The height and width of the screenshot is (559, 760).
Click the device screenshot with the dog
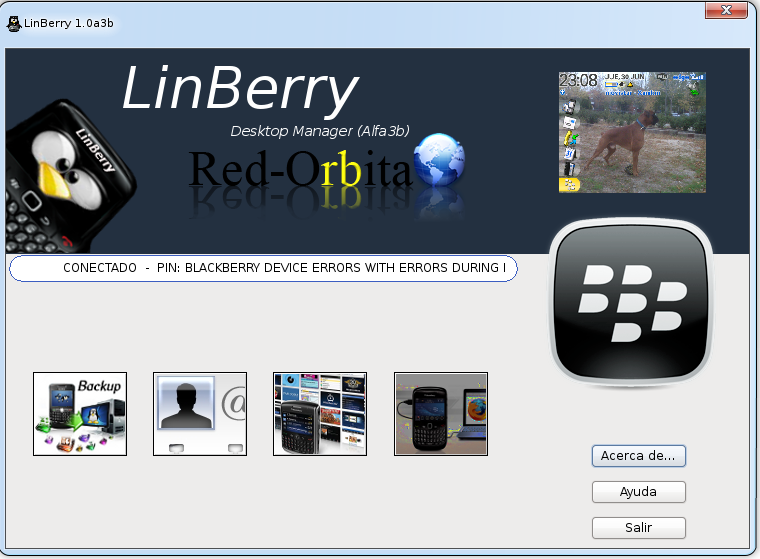click(x=632, y=132)
